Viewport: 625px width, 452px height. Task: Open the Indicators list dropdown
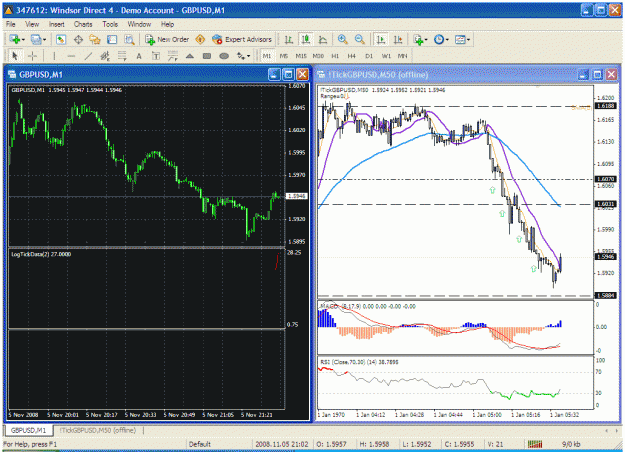(421, 39)
